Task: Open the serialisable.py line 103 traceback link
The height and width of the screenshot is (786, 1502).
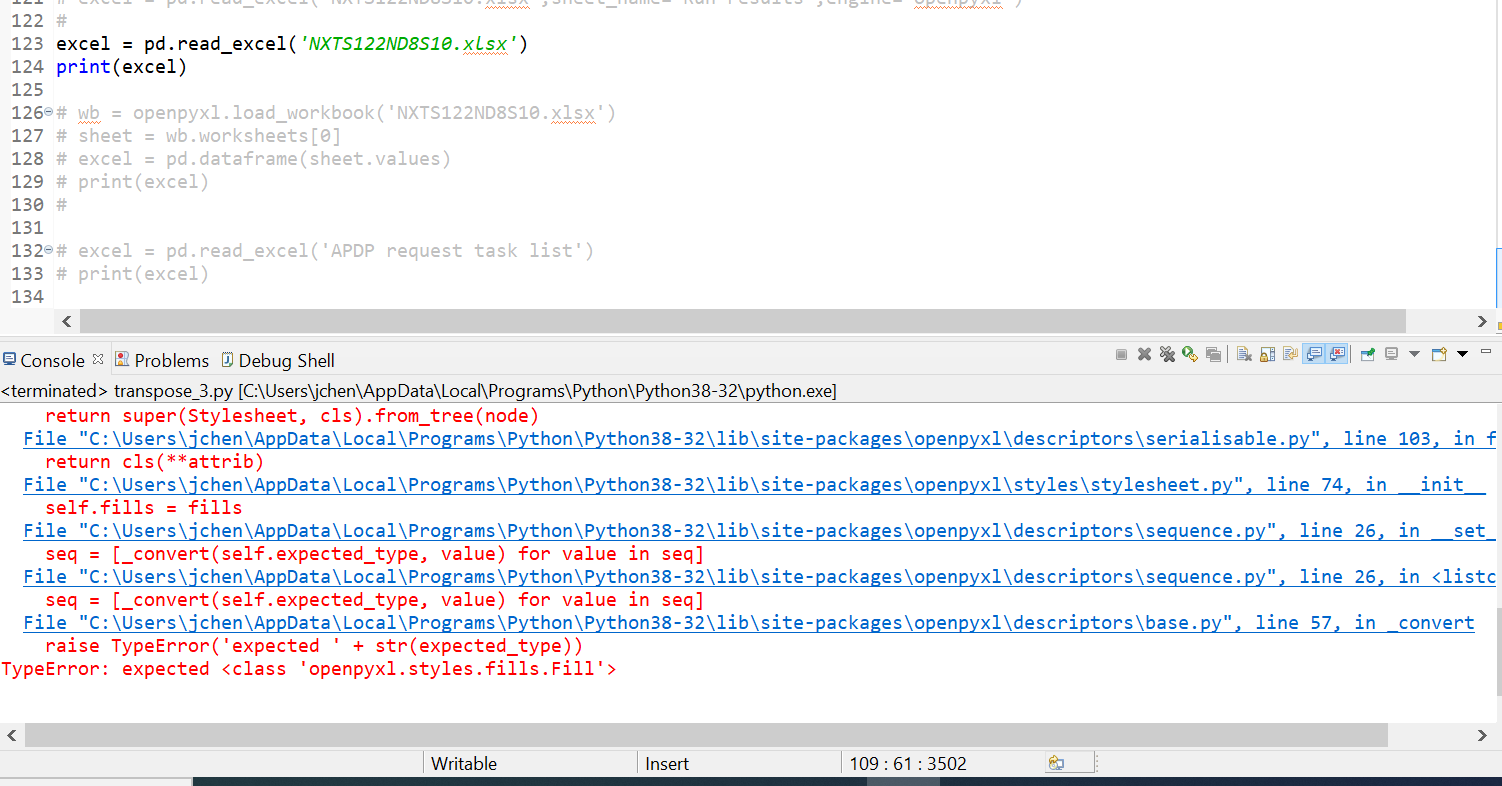Action: [x=760, y=438]
